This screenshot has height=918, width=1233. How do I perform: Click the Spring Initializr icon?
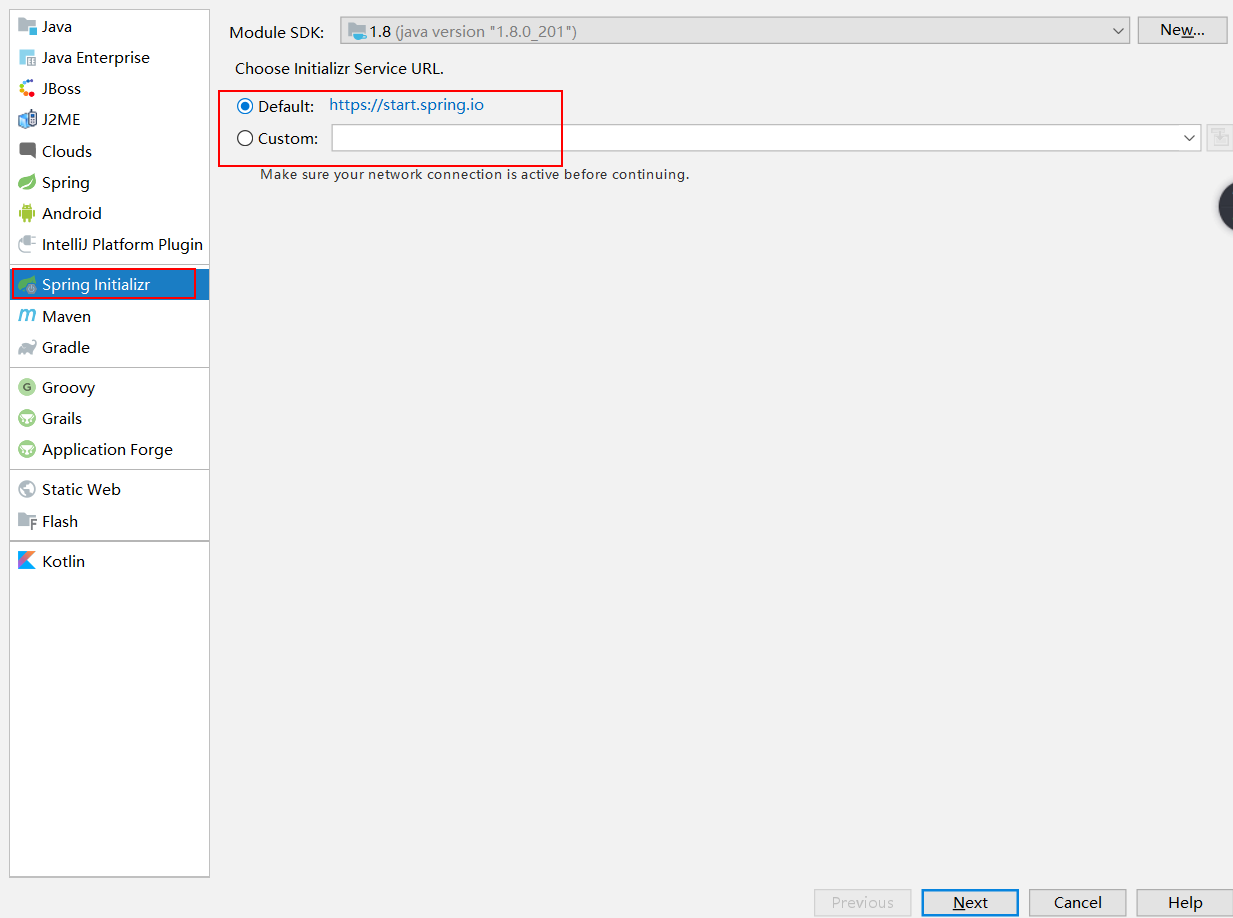coord(27,285)
